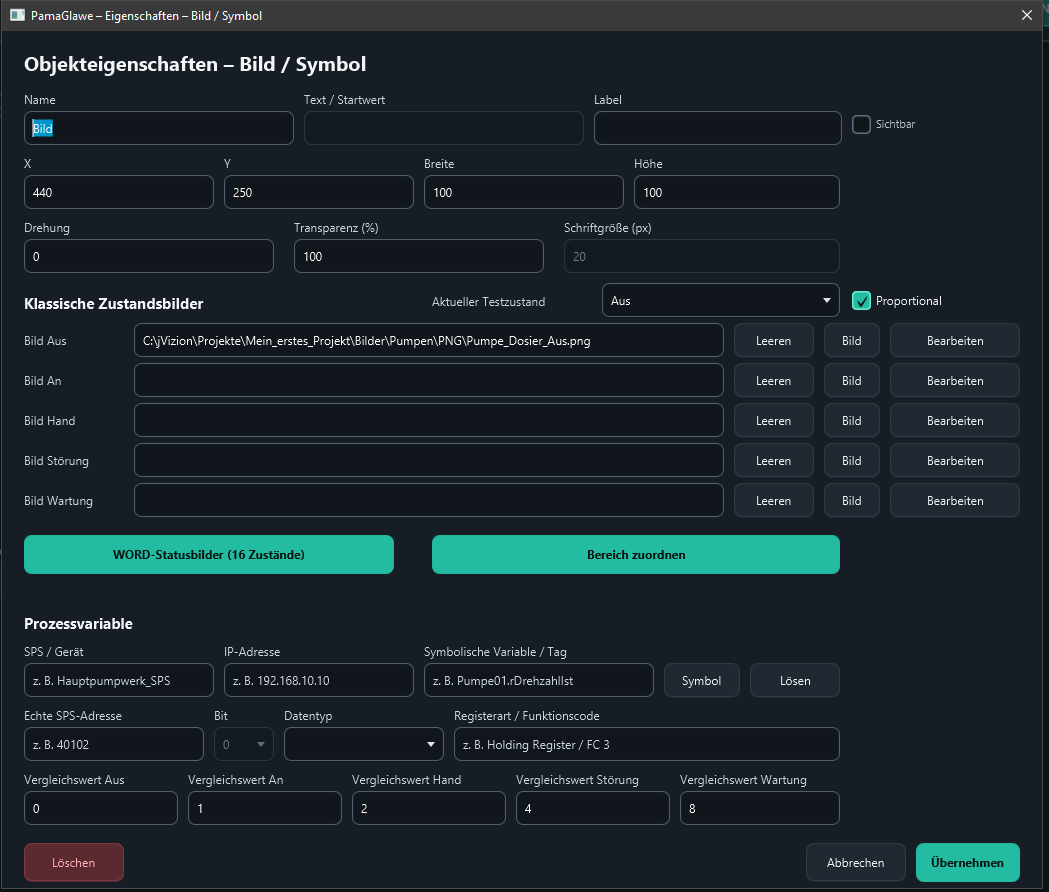Focus the SPS / Gerät input field
Image resolution: width=1049 pixels, height=892 pixels.
coord(118,681)
